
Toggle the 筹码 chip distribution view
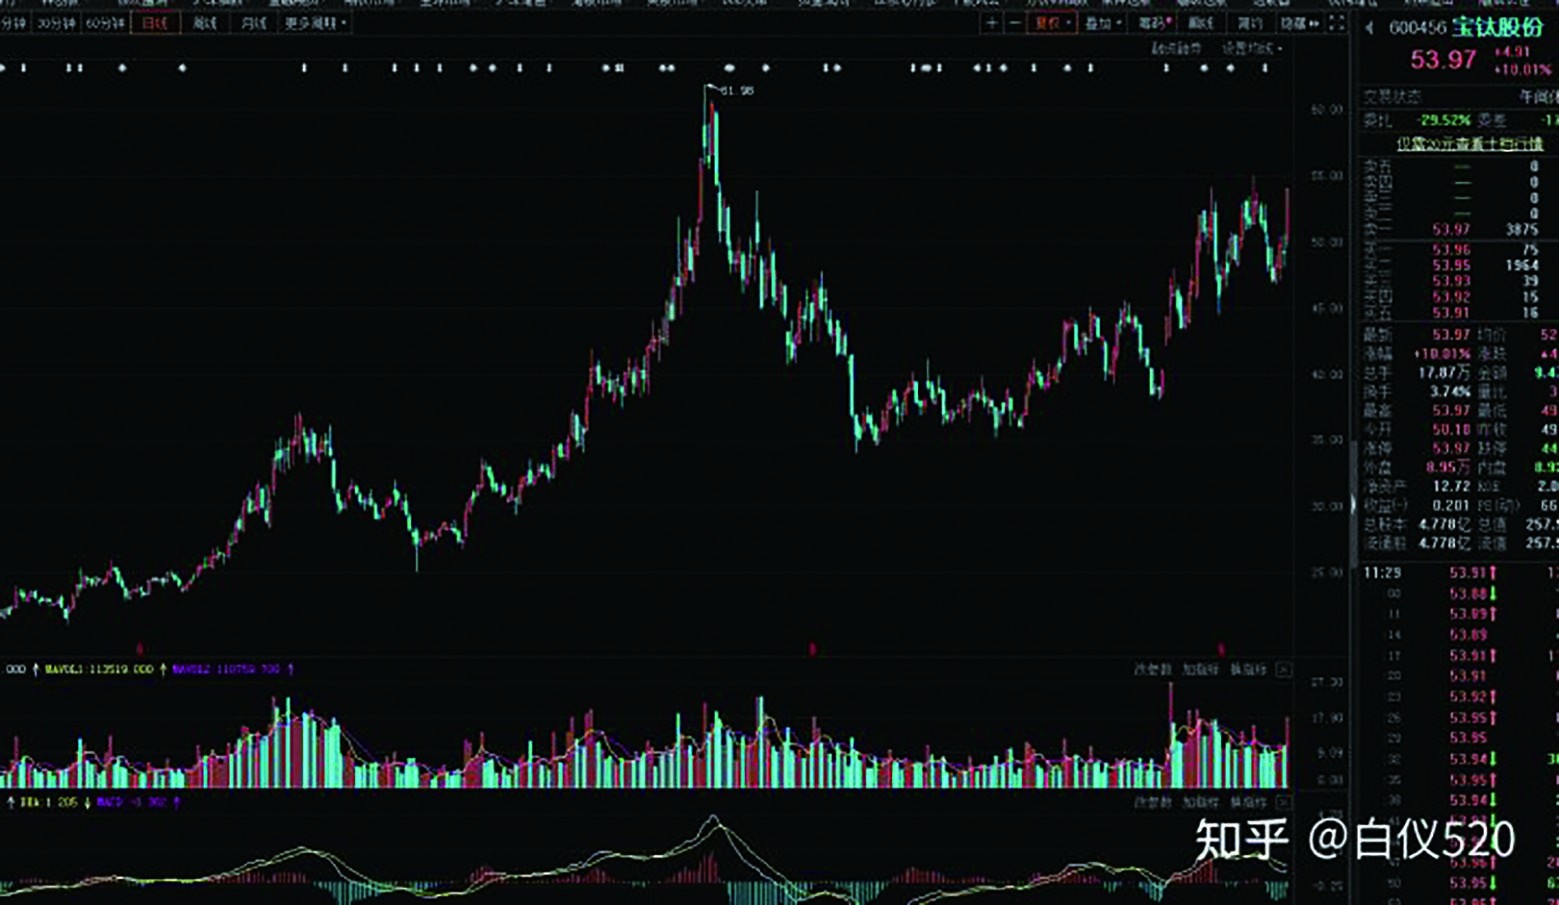(x=1154, y=23)
